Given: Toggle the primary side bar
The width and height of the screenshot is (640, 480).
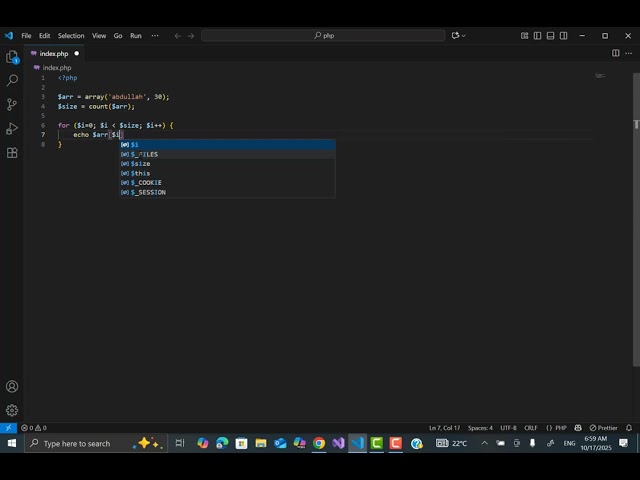Looking at the screenshot, I should coord(538,36).
